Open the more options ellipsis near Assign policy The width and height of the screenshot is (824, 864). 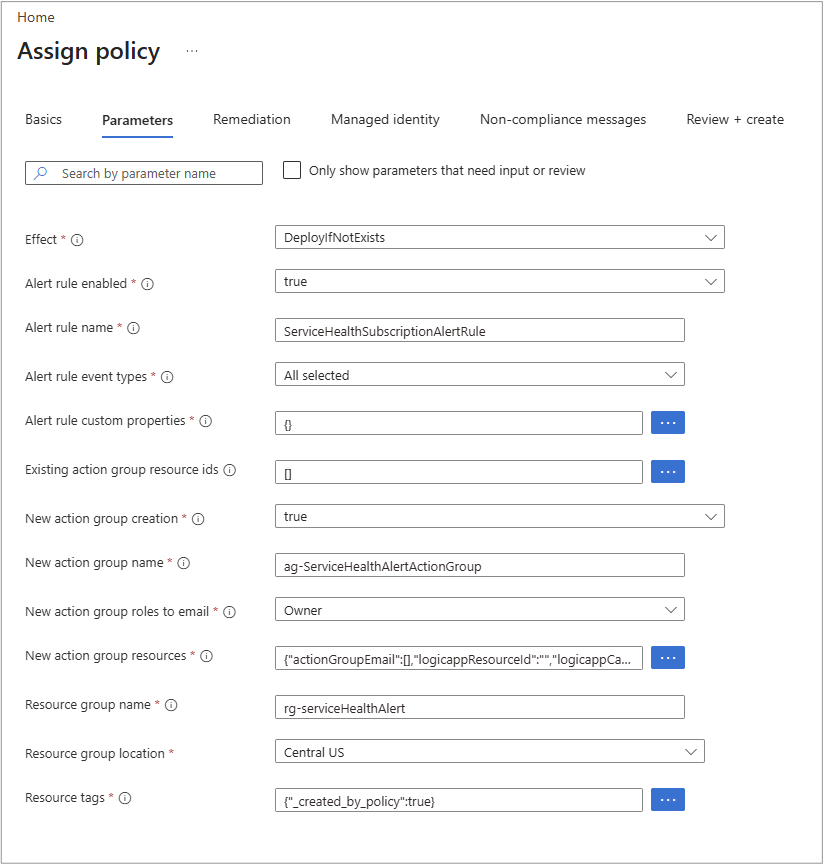[x=192, y=51]
